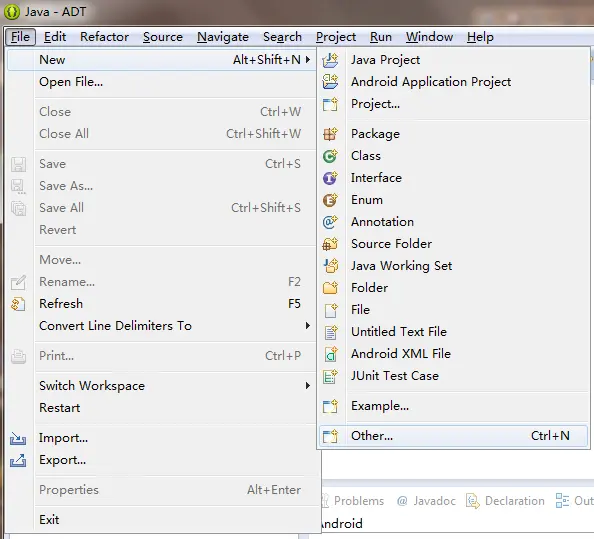The image size is (594, 539).
Task: Choose Source Folder from the New submenu
Action: tap(391, 244)
